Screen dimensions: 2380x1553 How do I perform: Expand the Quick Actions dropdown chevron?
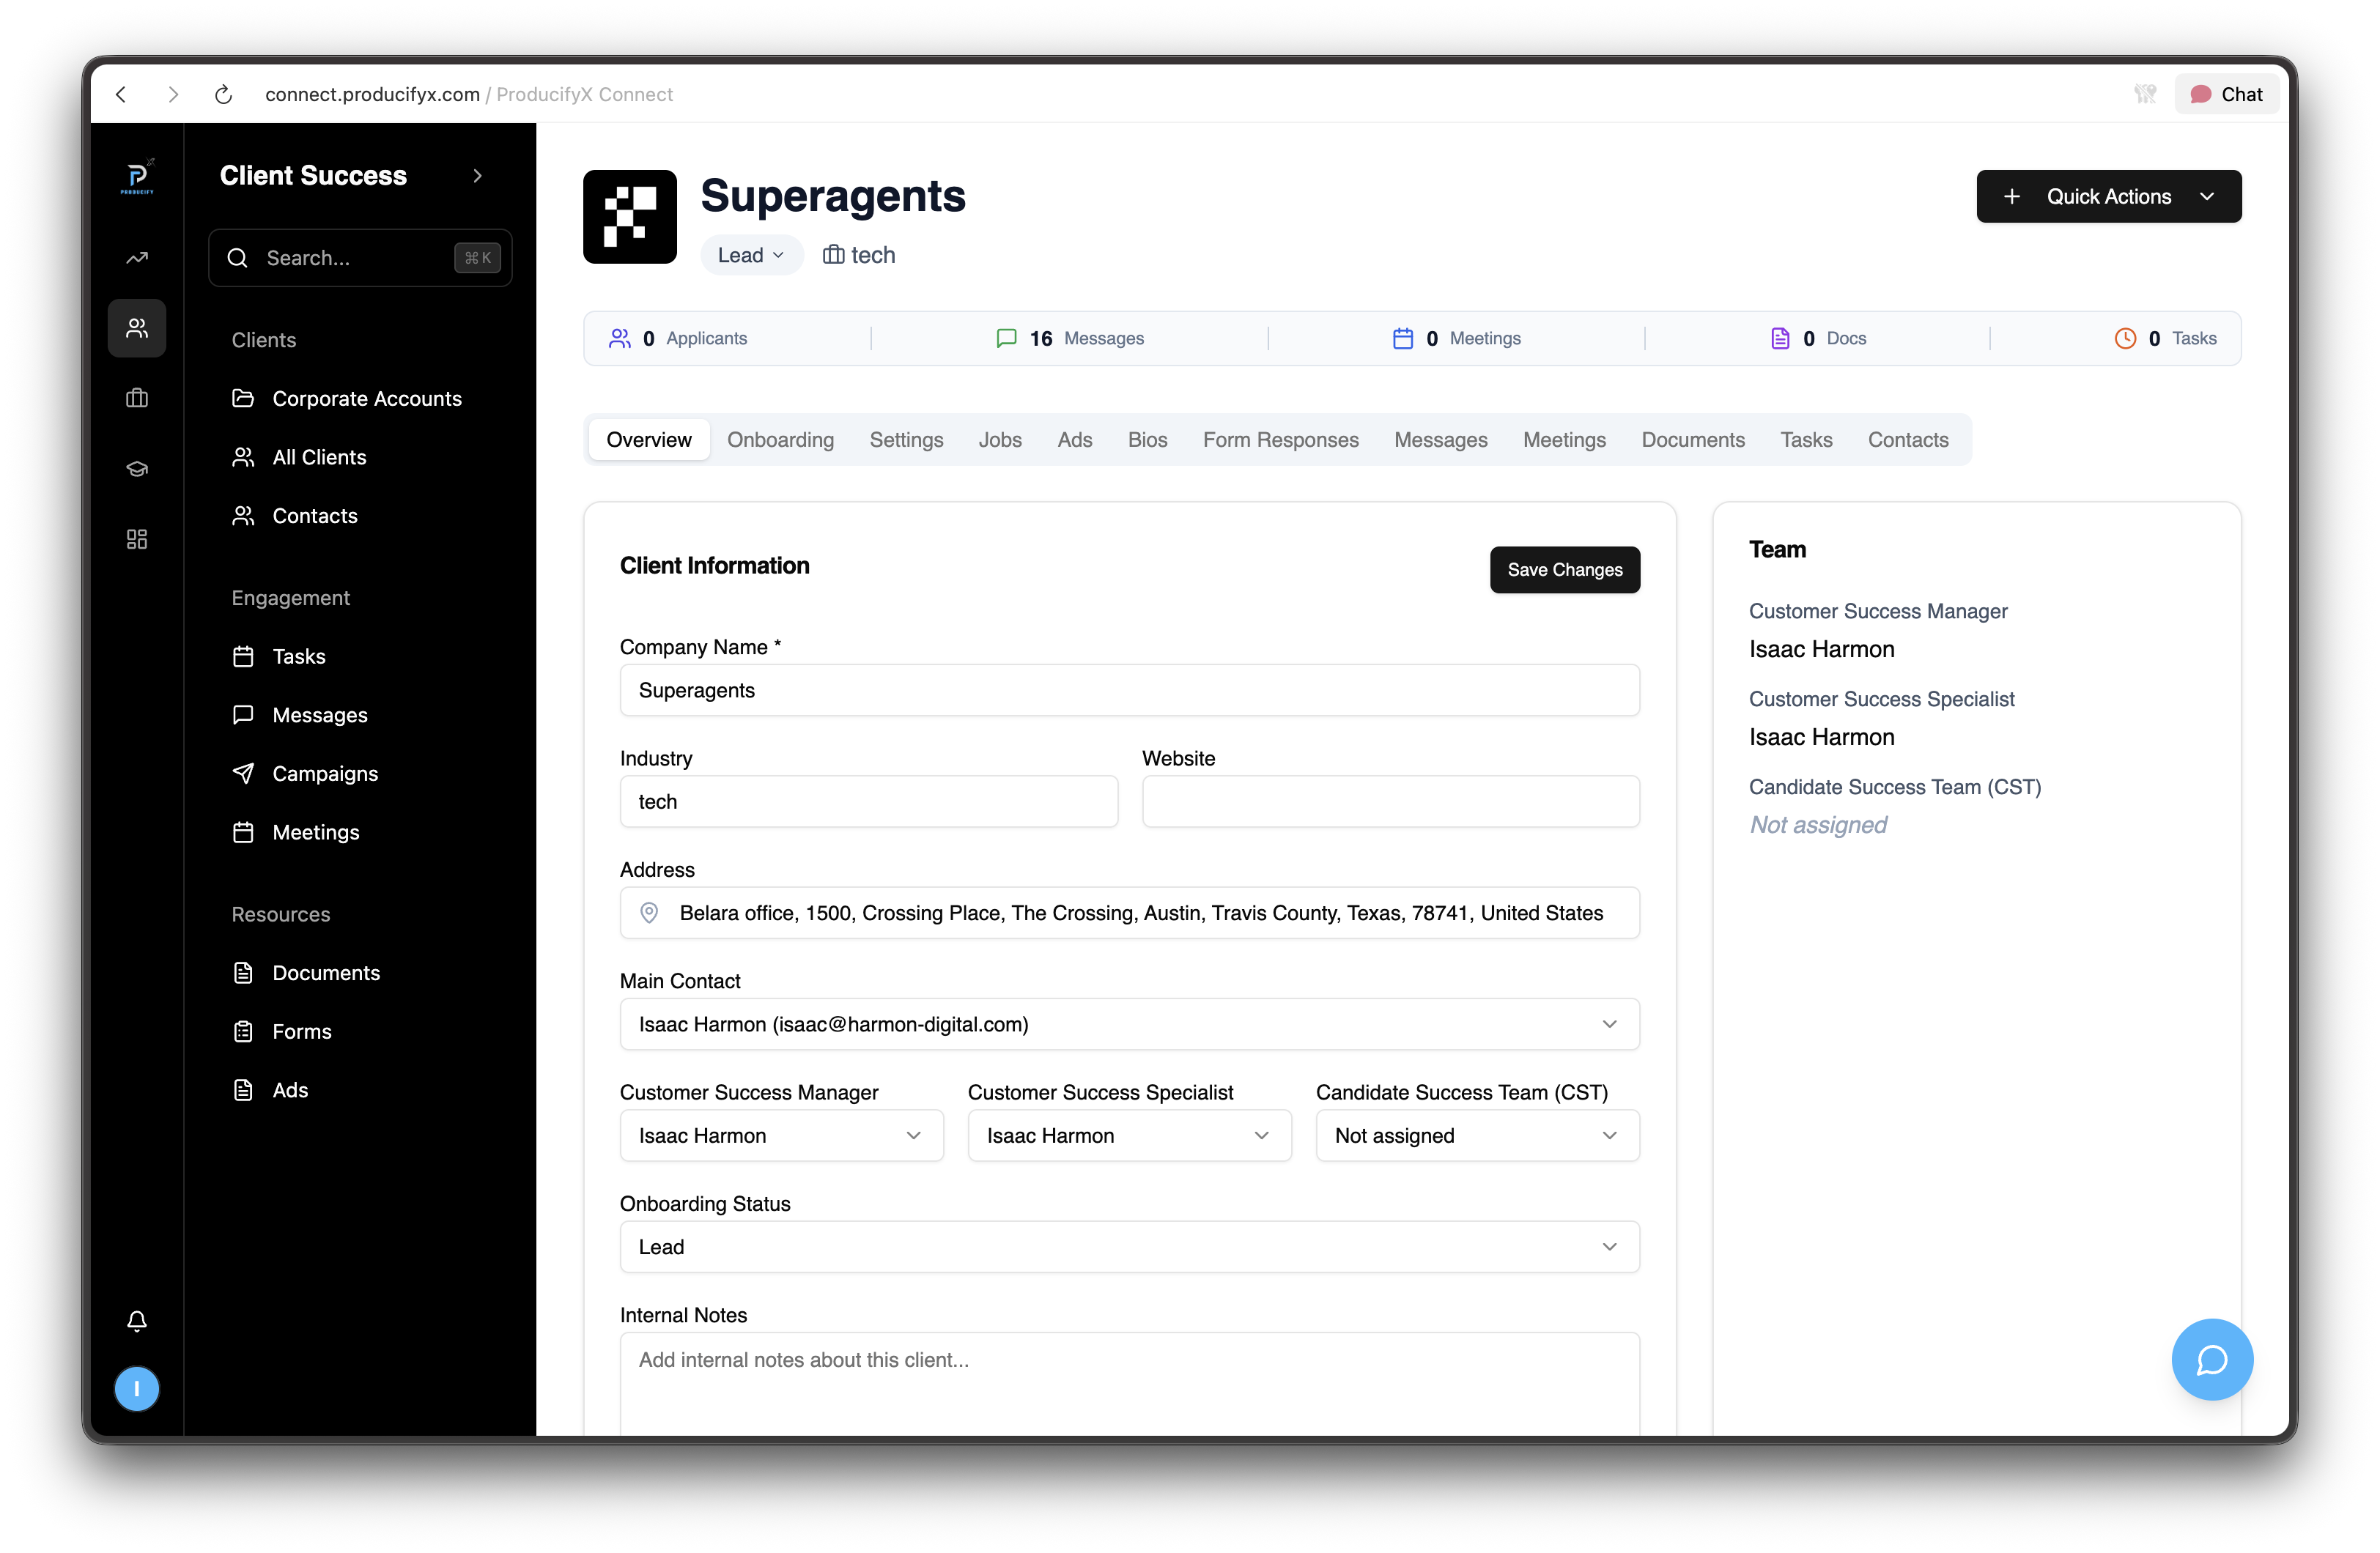(x=2208, y=196)
